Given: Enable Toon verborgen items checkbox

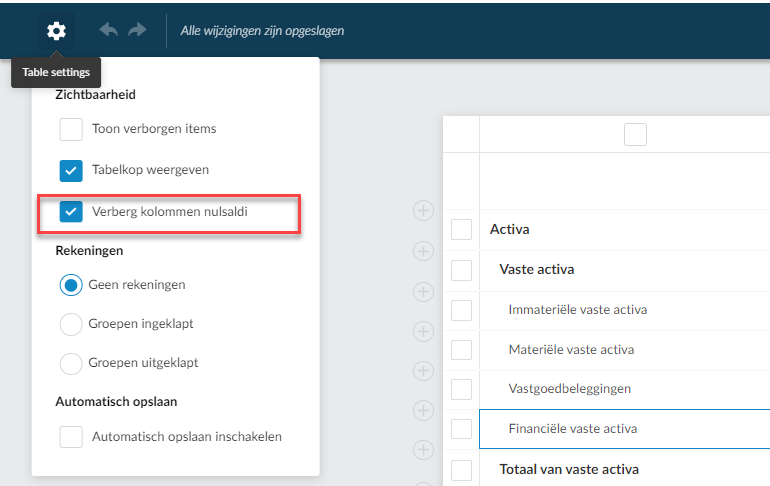Looking at the screenshot, I should 71,129.
